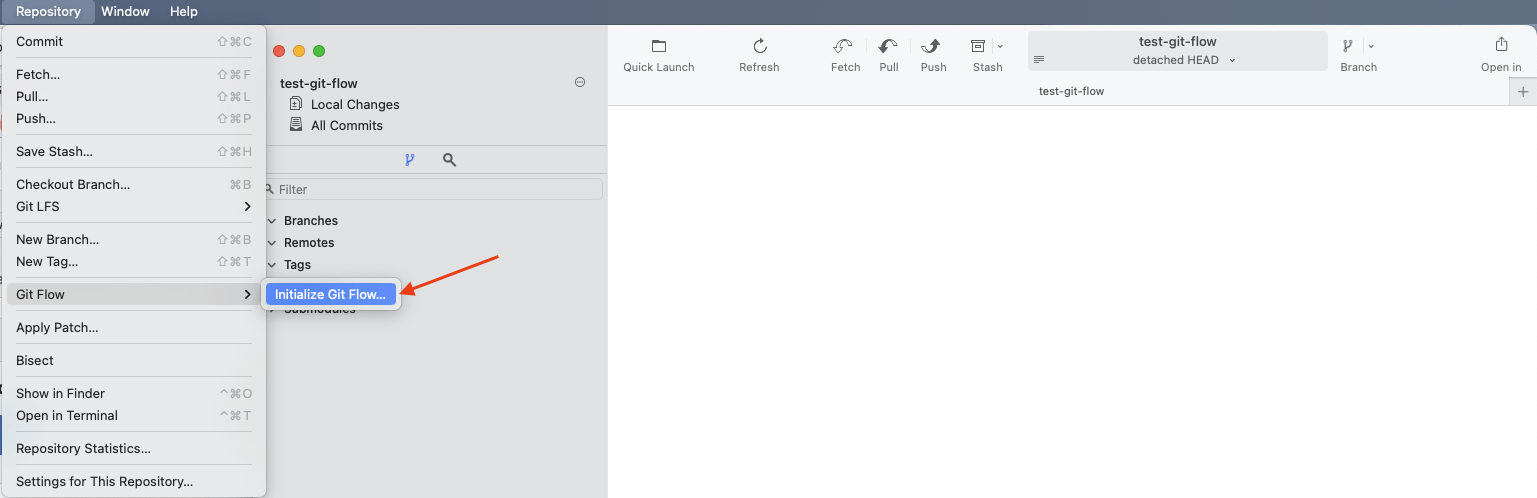Viewport: 1537px width, 498px height.
Task: Add a new tab with plus button
Action: (1523, 92)
